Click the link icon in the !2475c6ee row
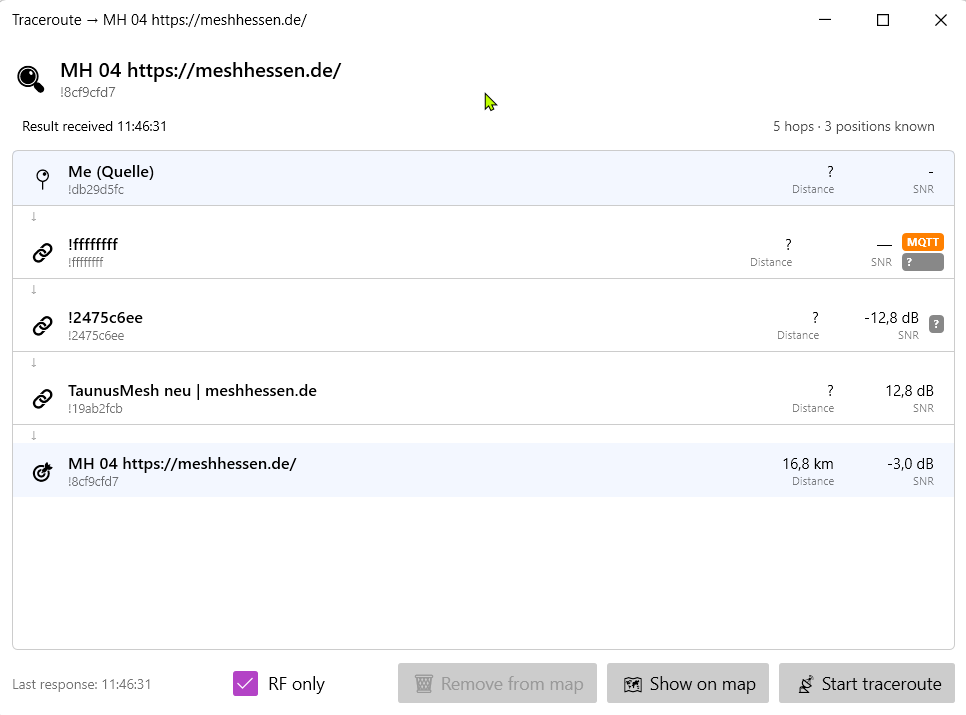 pos(43,326)
